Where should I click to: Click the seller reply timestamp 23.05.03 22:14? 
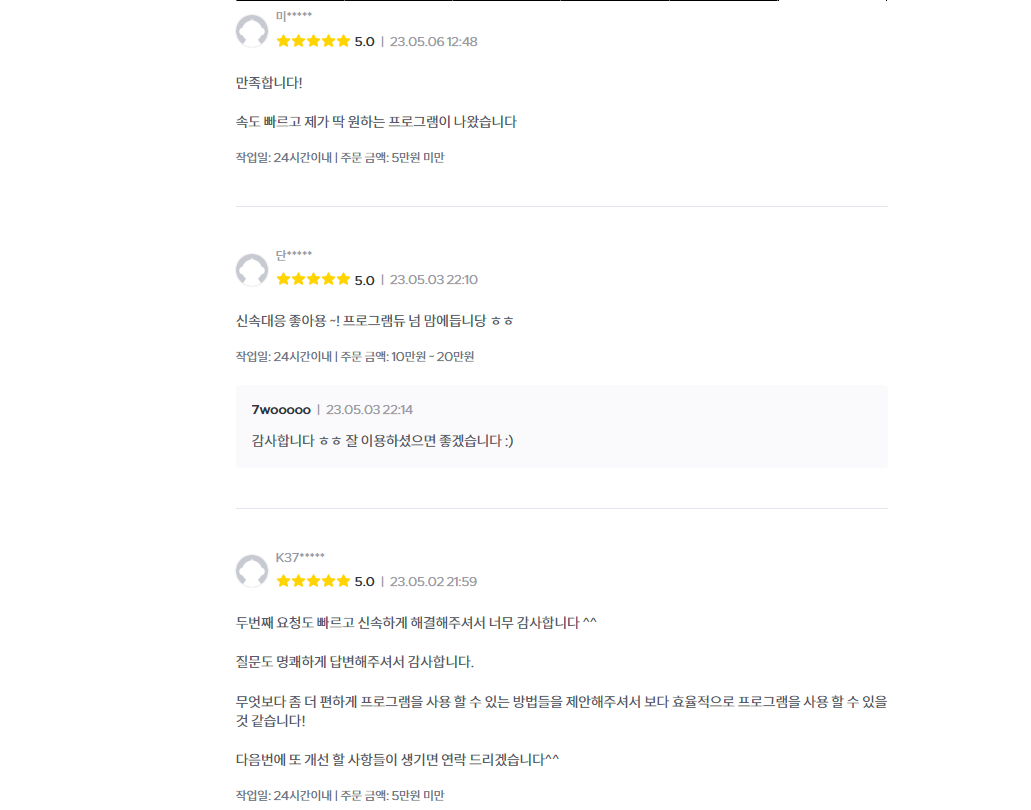[369, 409]
